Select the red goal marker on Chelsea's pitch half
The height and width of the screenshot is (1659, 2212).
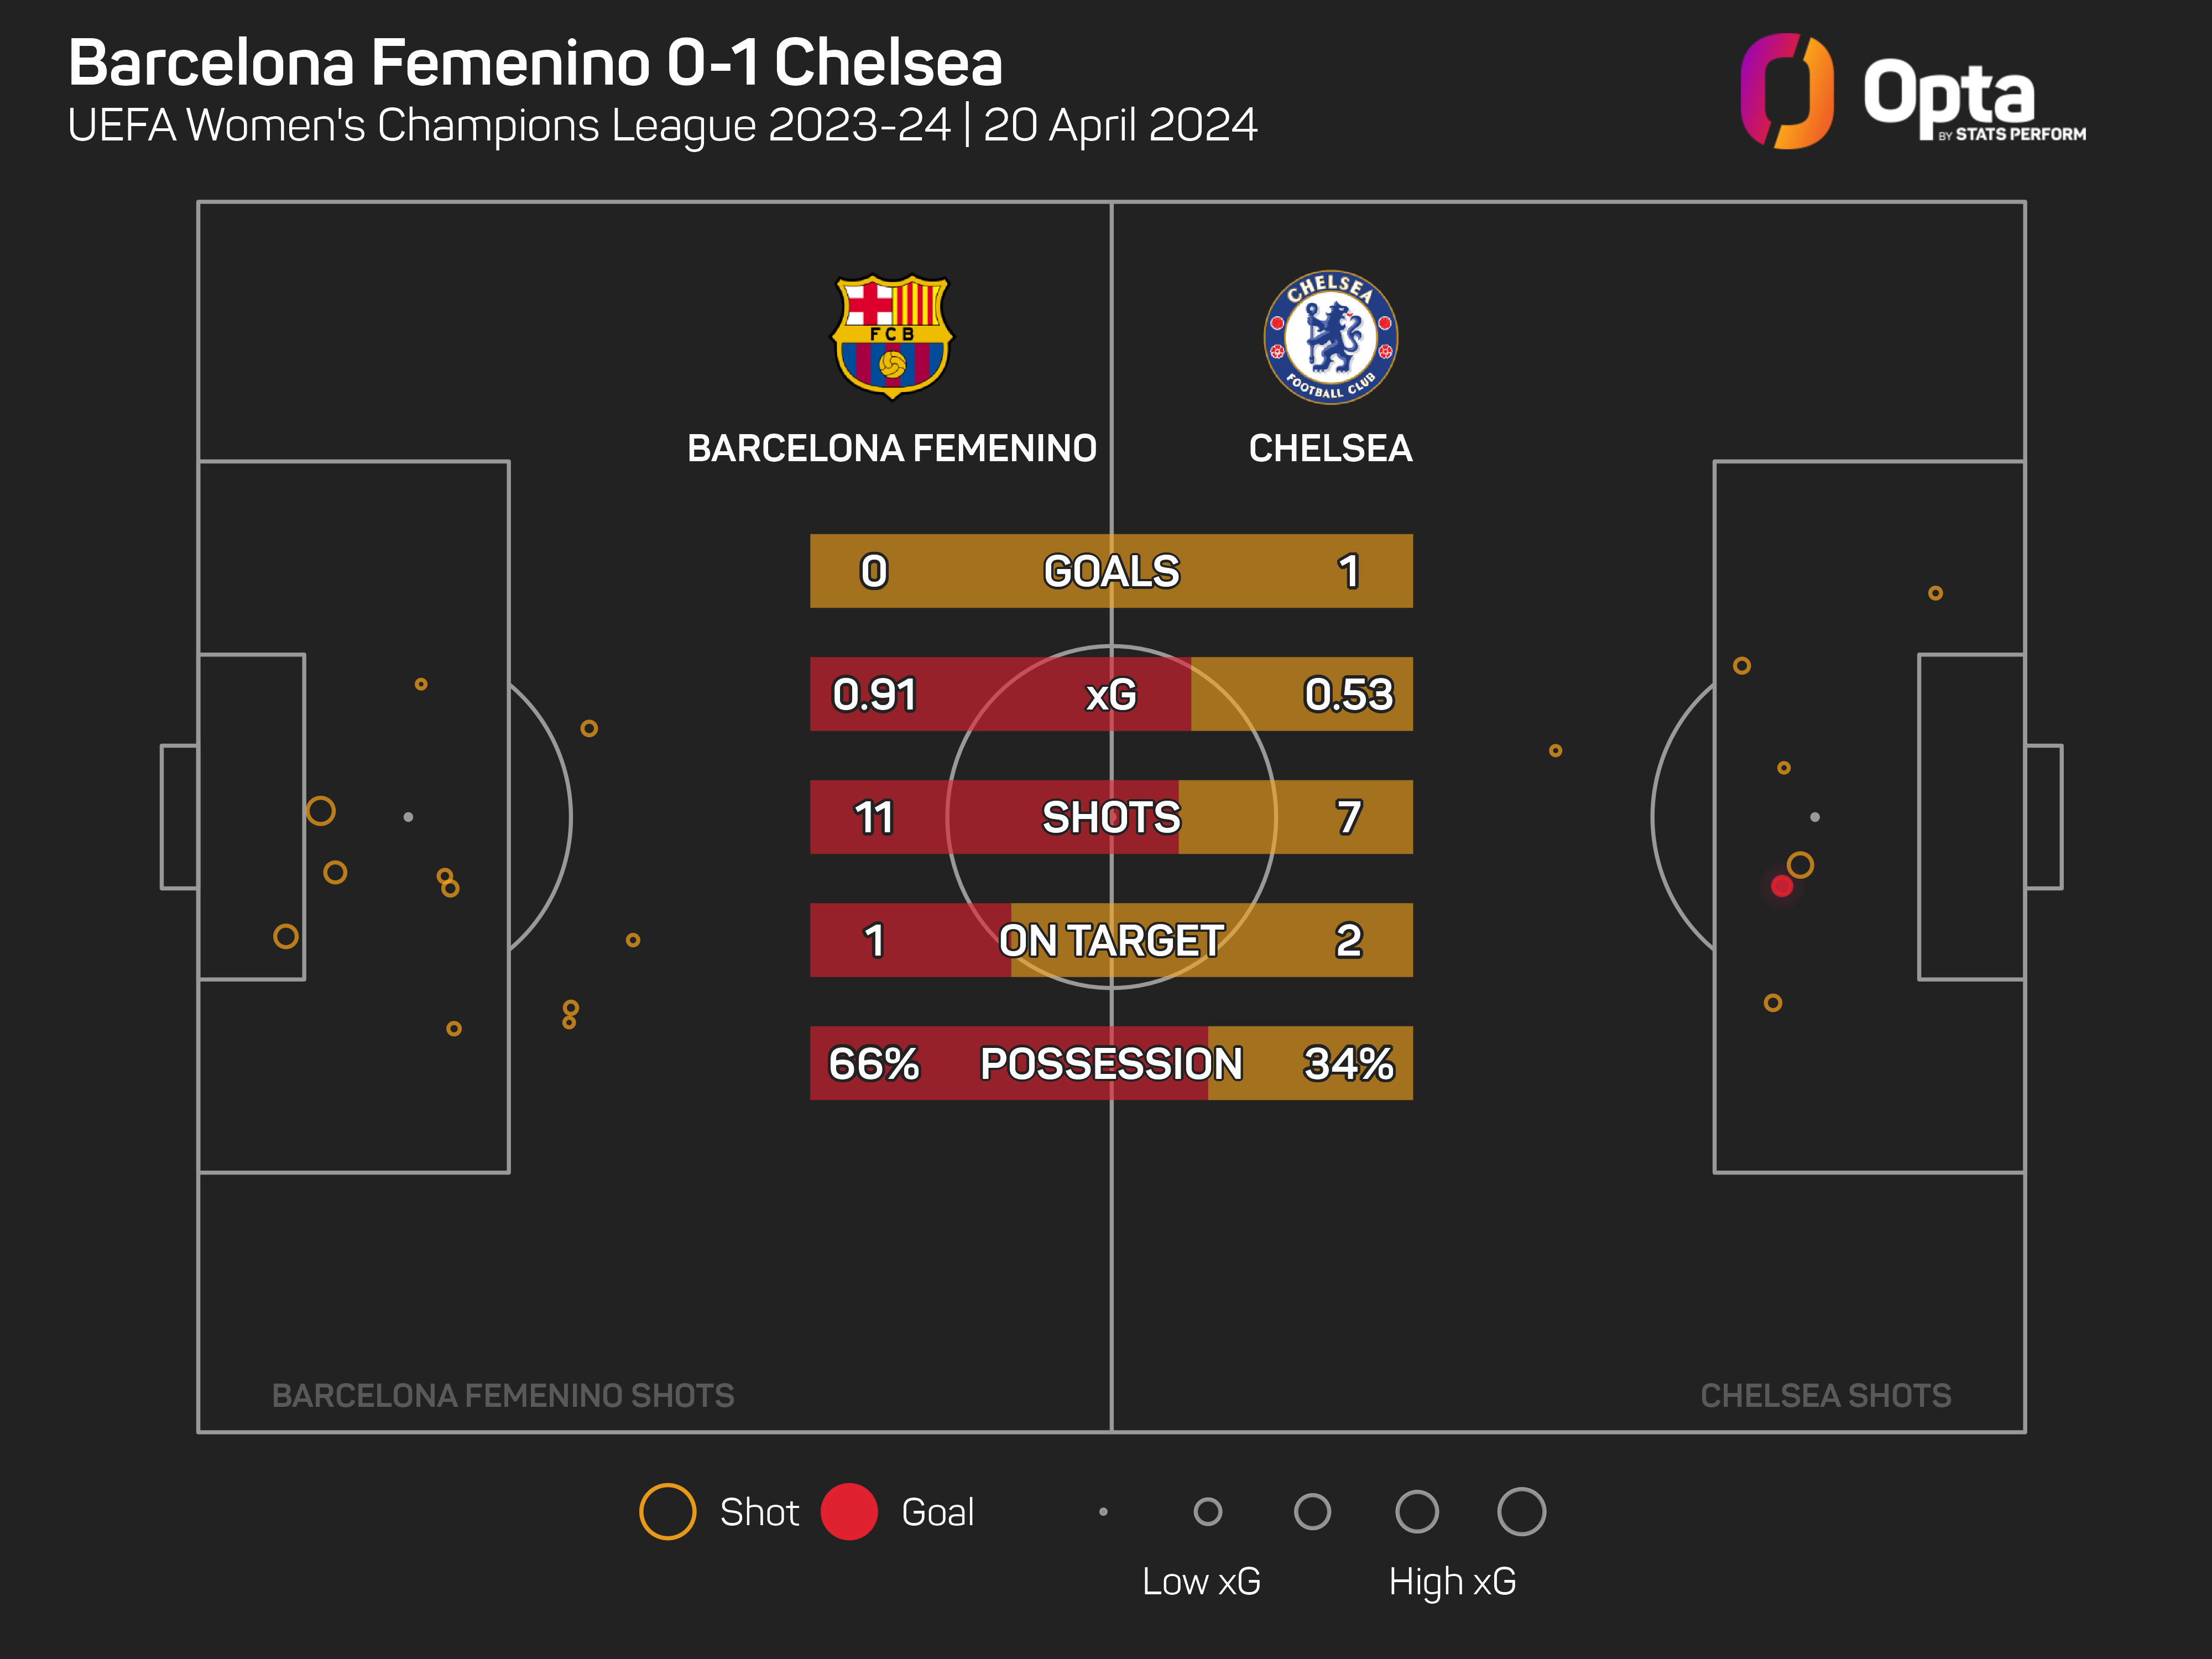pyautogui.click(x=1781, y=886)
